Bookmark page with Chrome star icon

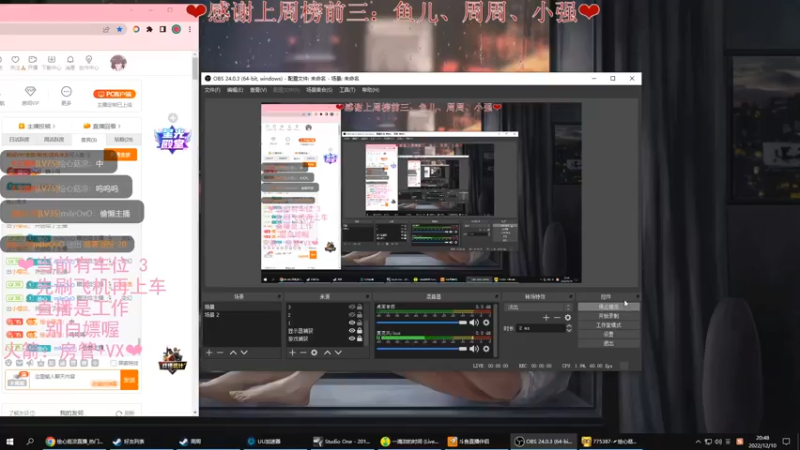coord(120,29)
